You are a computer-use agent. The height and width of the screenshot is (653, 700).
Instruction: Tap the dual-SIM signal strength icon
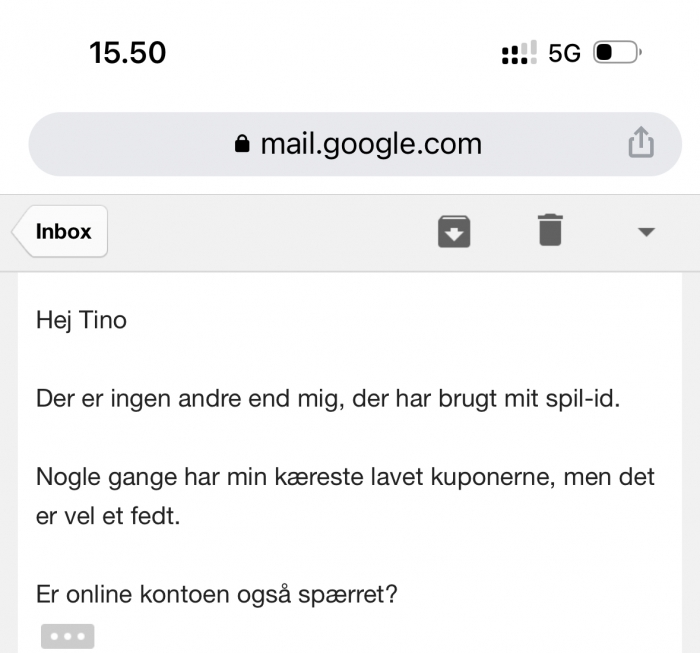click(x=519, y=53)
